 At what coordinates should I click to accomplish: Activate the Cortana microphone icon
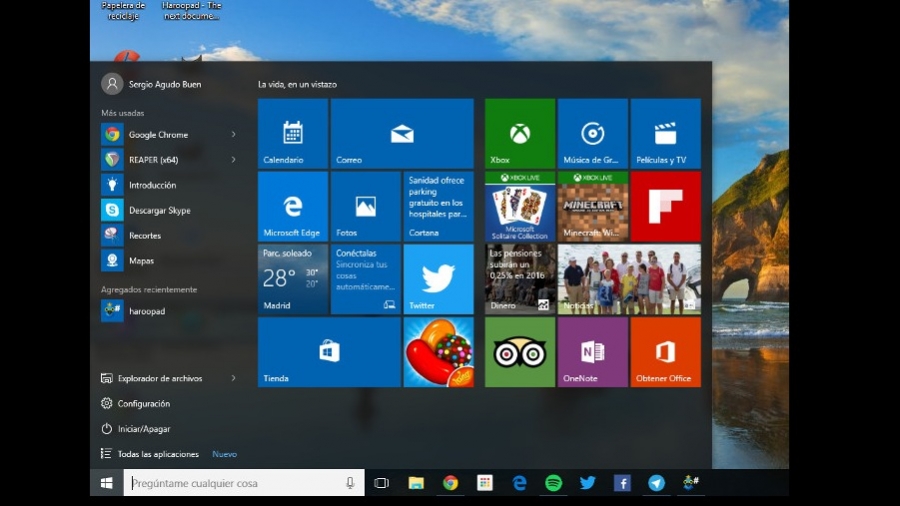350,483
